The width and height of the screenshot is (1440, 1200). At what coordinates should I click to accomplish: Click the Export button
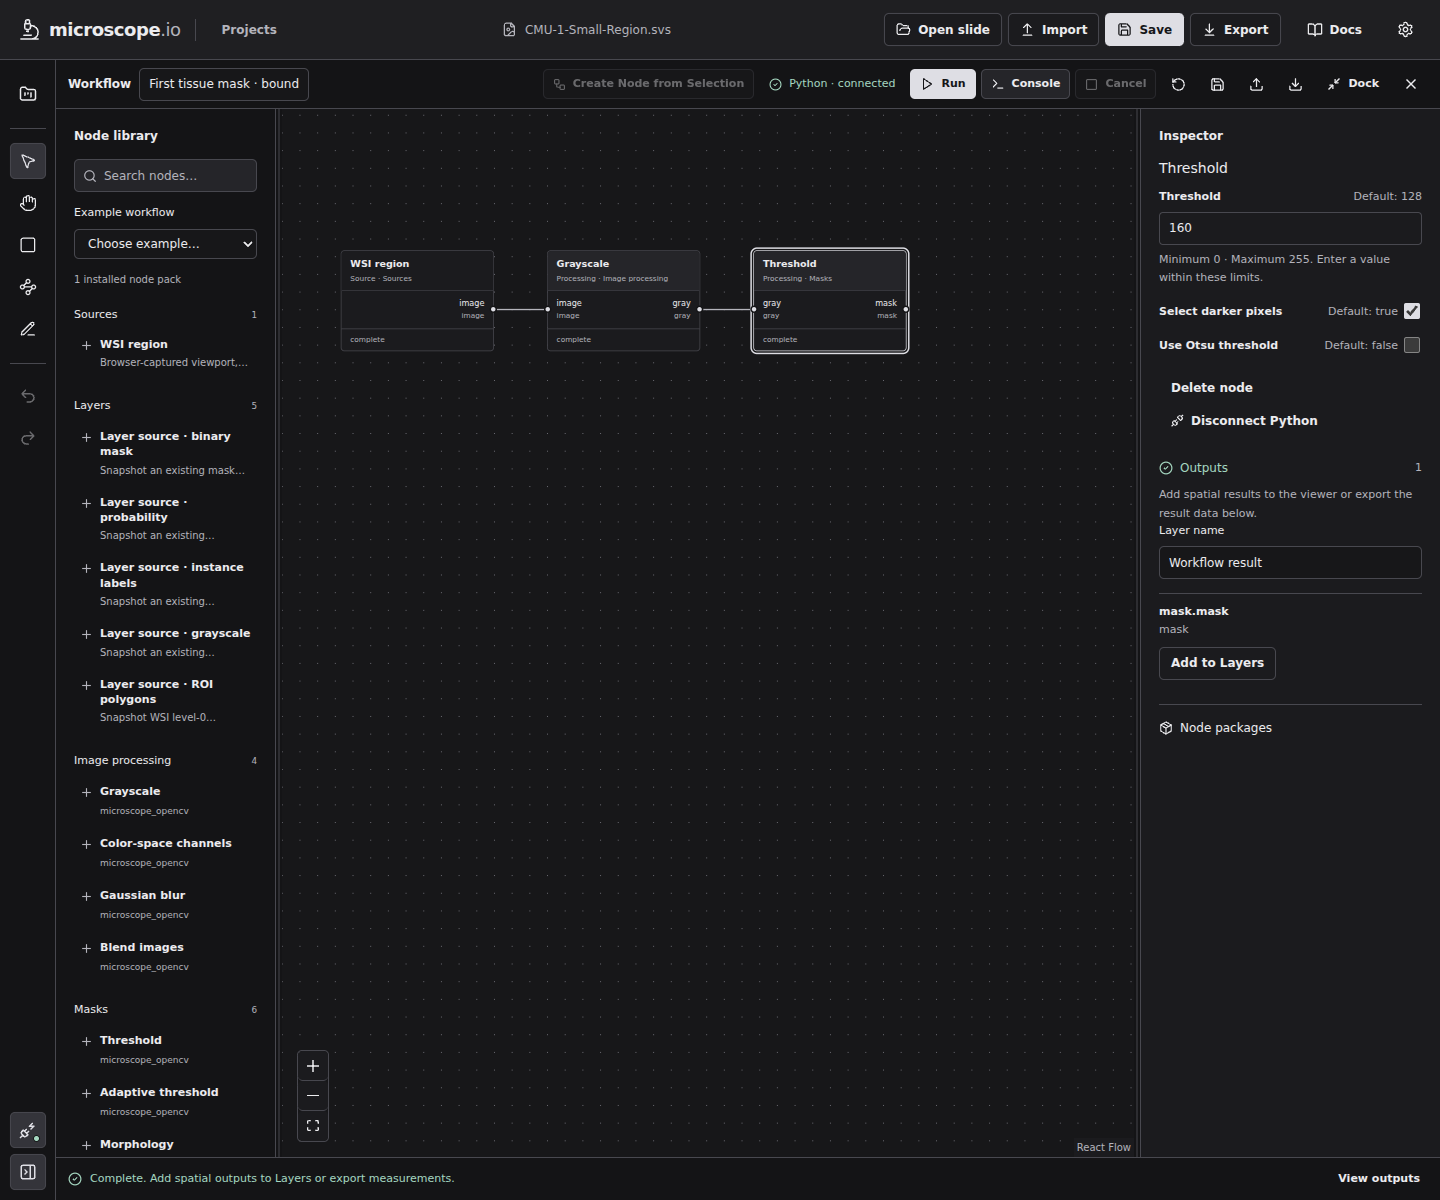[x=1236, y=30]
